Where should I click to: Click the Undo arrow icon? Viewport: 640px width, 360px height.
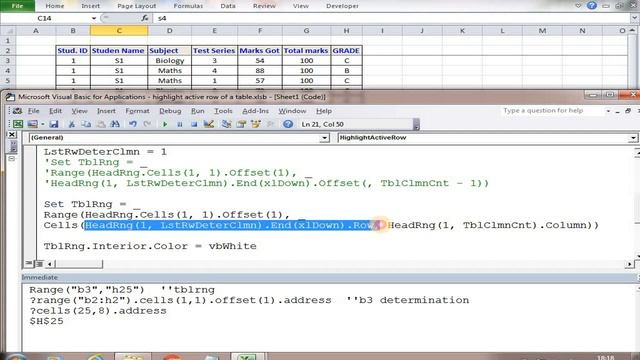(x=133, y=124)
